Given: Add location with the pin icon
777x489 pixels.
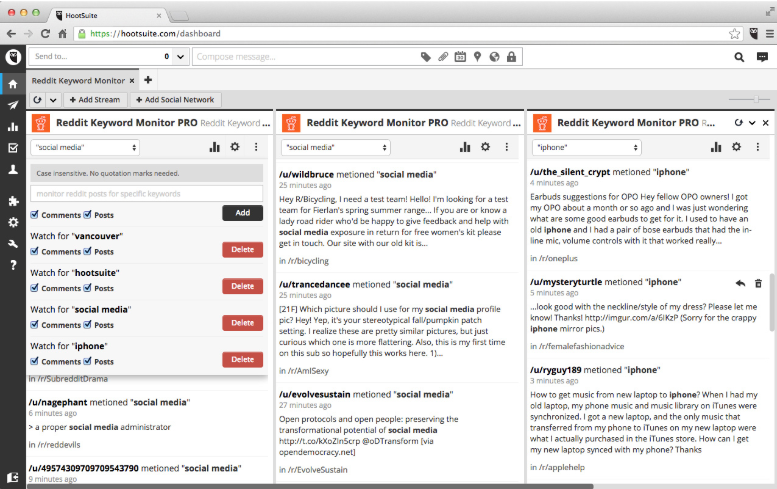Looking at the screenshot, I should point(477,57).
